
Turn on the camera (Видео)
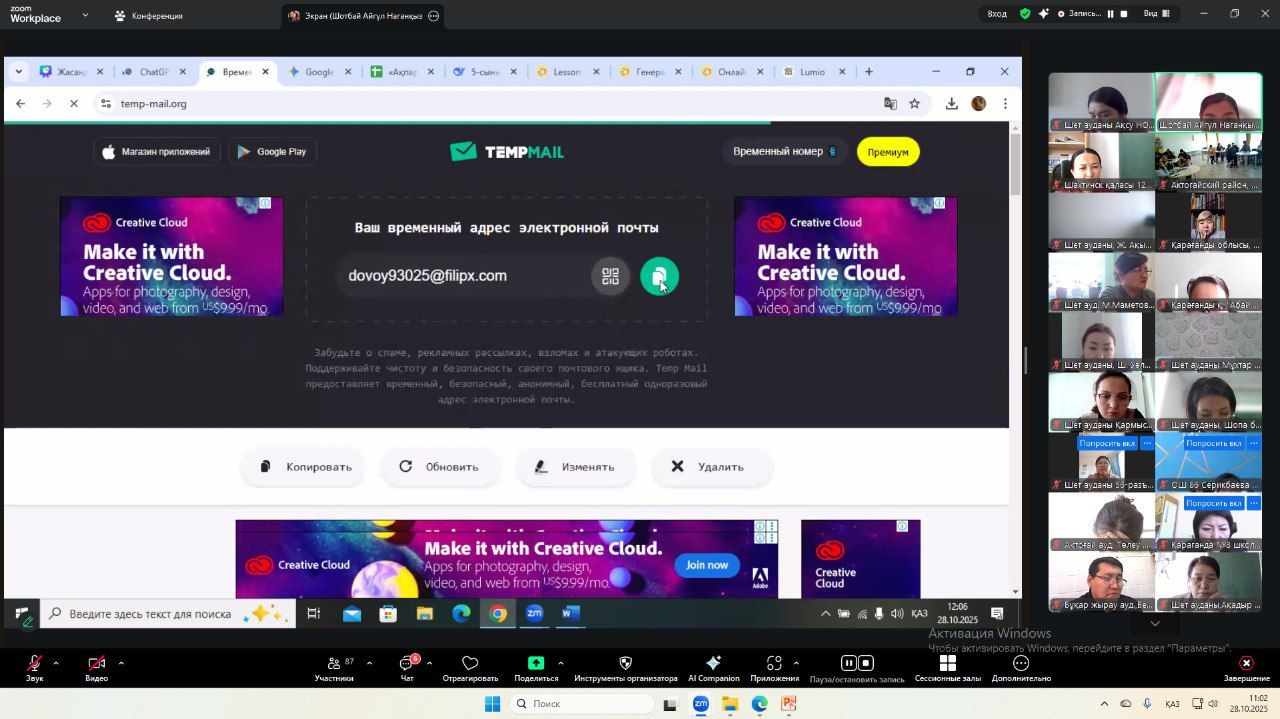coord(96,666)
